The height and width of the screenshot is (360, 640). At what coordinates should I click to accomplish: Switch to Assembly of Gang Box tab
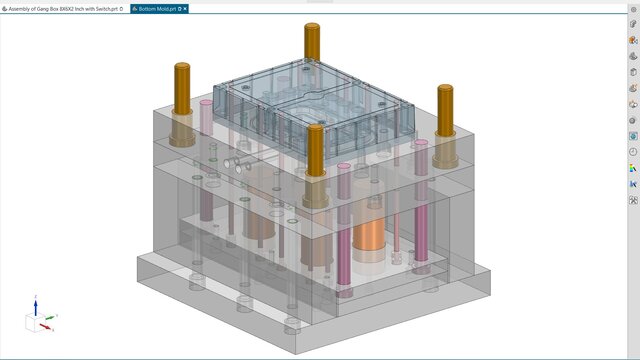tap(62, 9)
